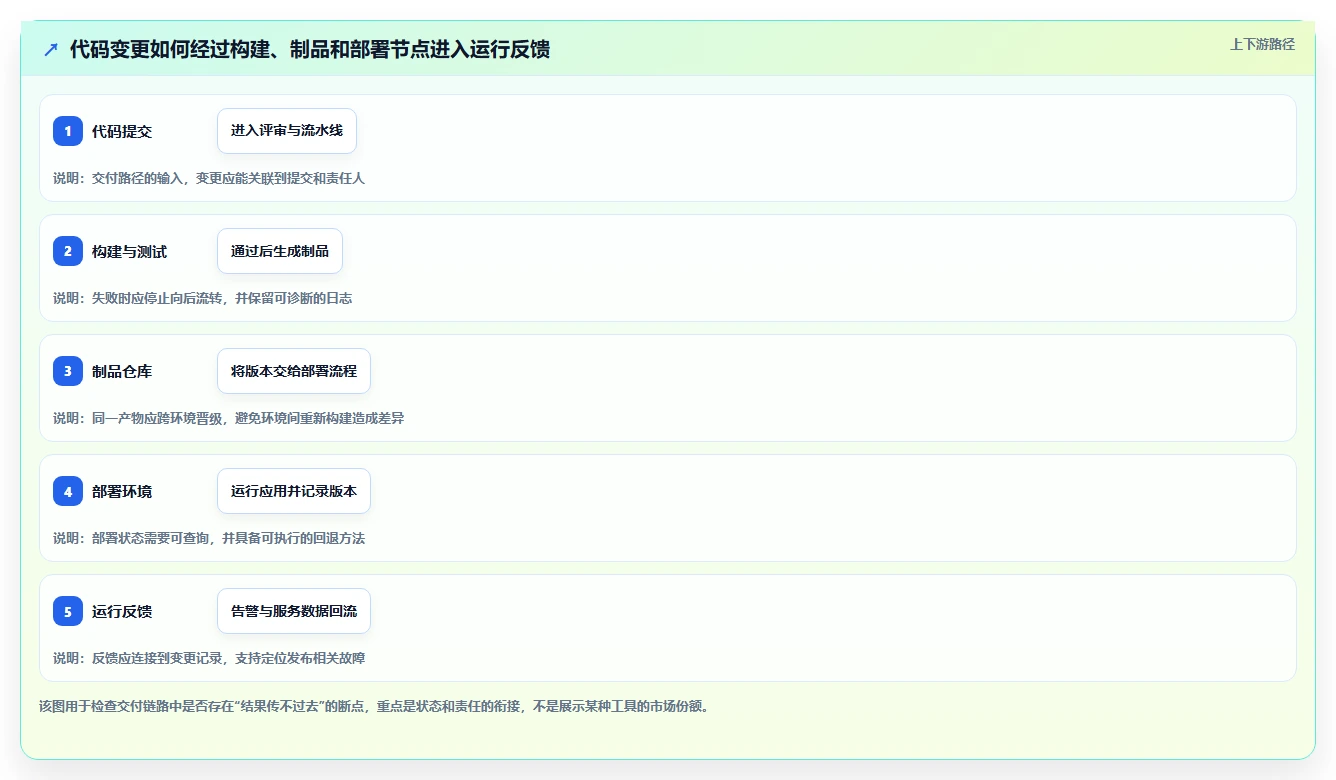Click the footer caption 该图用于检查交付链路
Image resolution: width=1336 pixels, height=780 pixels.
tap(373, 706)
